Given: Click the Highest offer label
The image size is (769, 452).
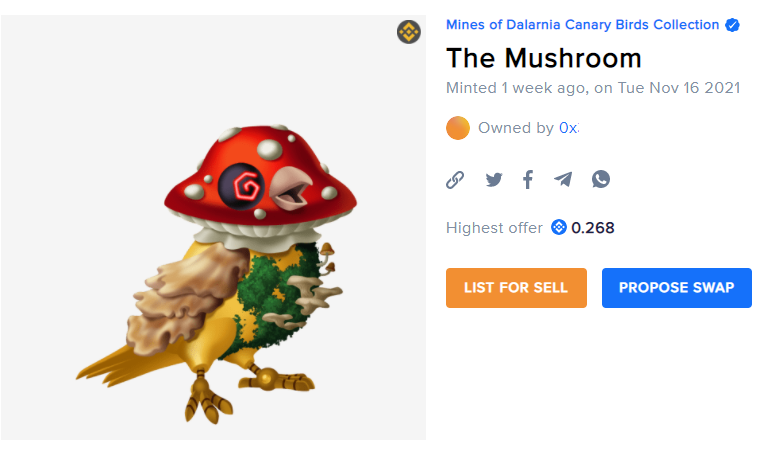Looking at the screenshot, I should point(494,228).
